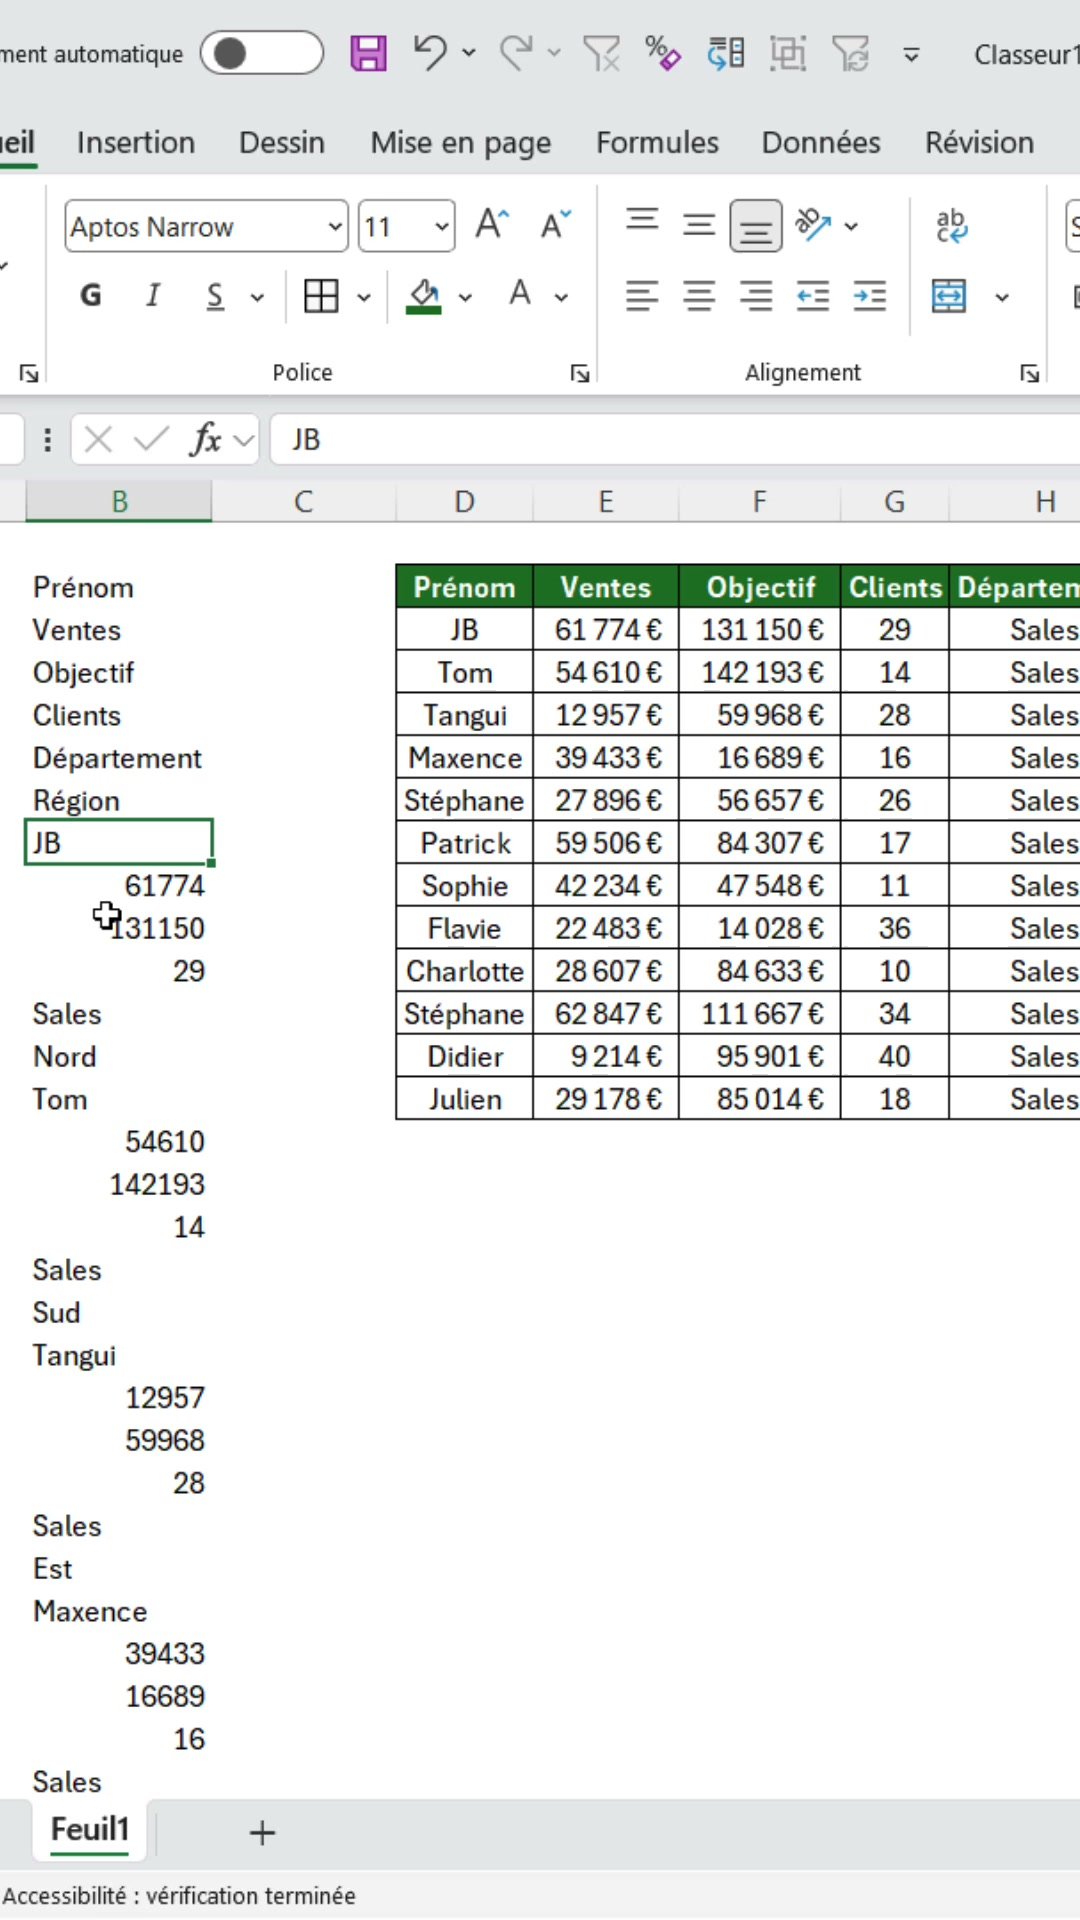Click the clear filter icon
1080x1920 pixels.
tap(601, 53)
